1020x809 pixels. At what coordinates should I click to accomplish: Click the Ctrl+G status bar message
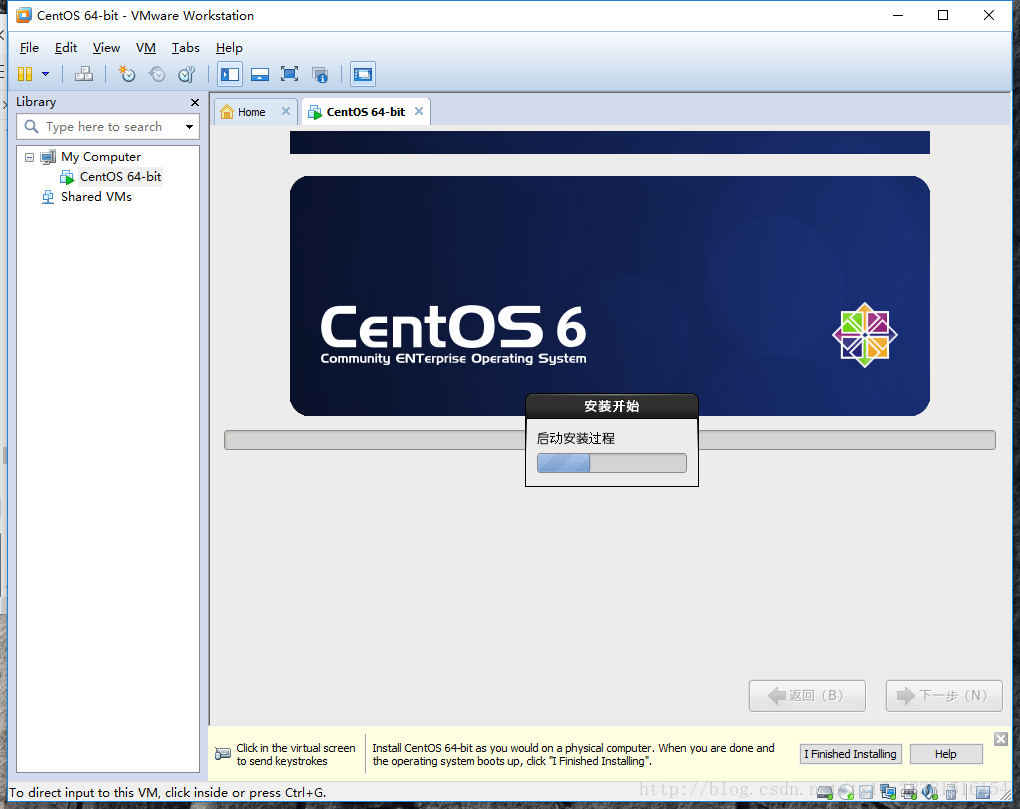(x=168, y=792)
